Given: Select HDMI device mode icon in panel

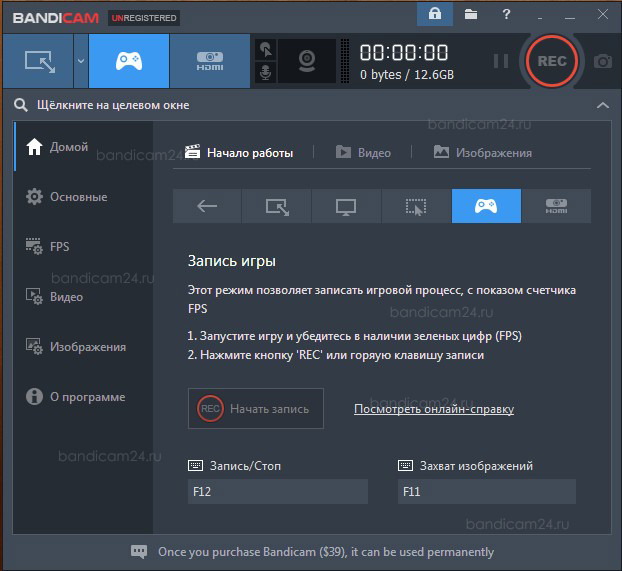Looking at the screenshot, I should (557, 206).
